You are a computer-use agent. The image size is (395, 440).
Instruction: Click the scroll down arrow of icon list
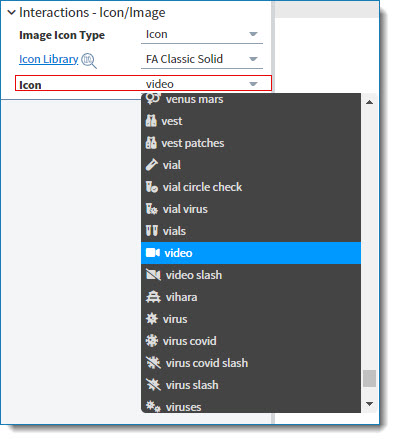pos(369,404)
